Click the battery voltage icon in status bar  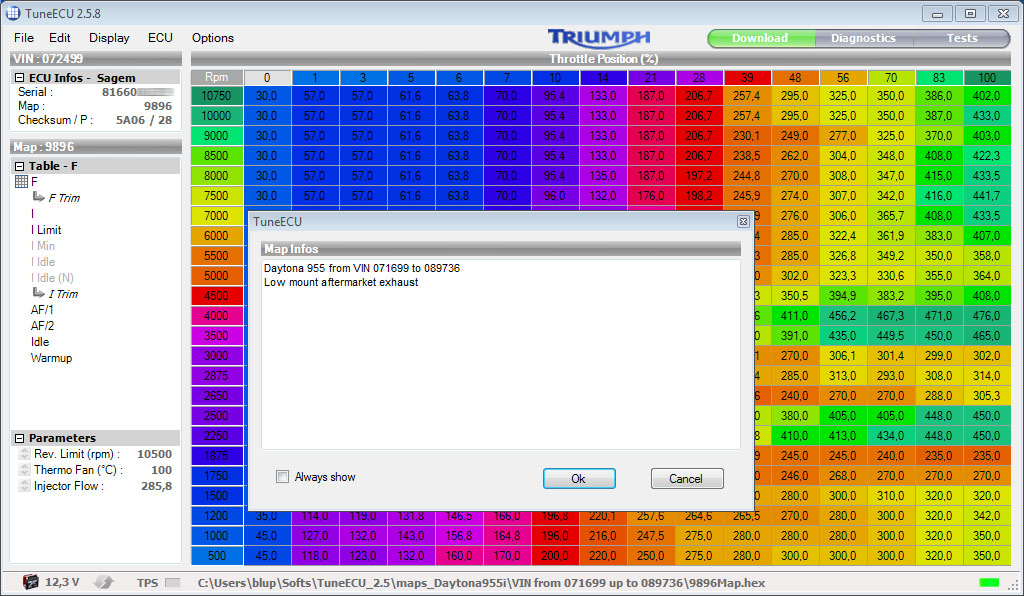pyautogui.click(x=30, y=582)
